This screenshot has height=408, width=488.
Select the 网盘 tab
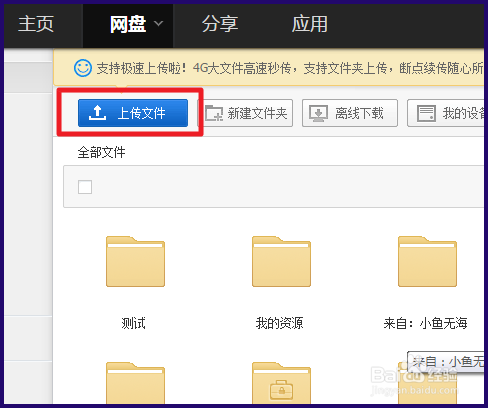point(128,24)
